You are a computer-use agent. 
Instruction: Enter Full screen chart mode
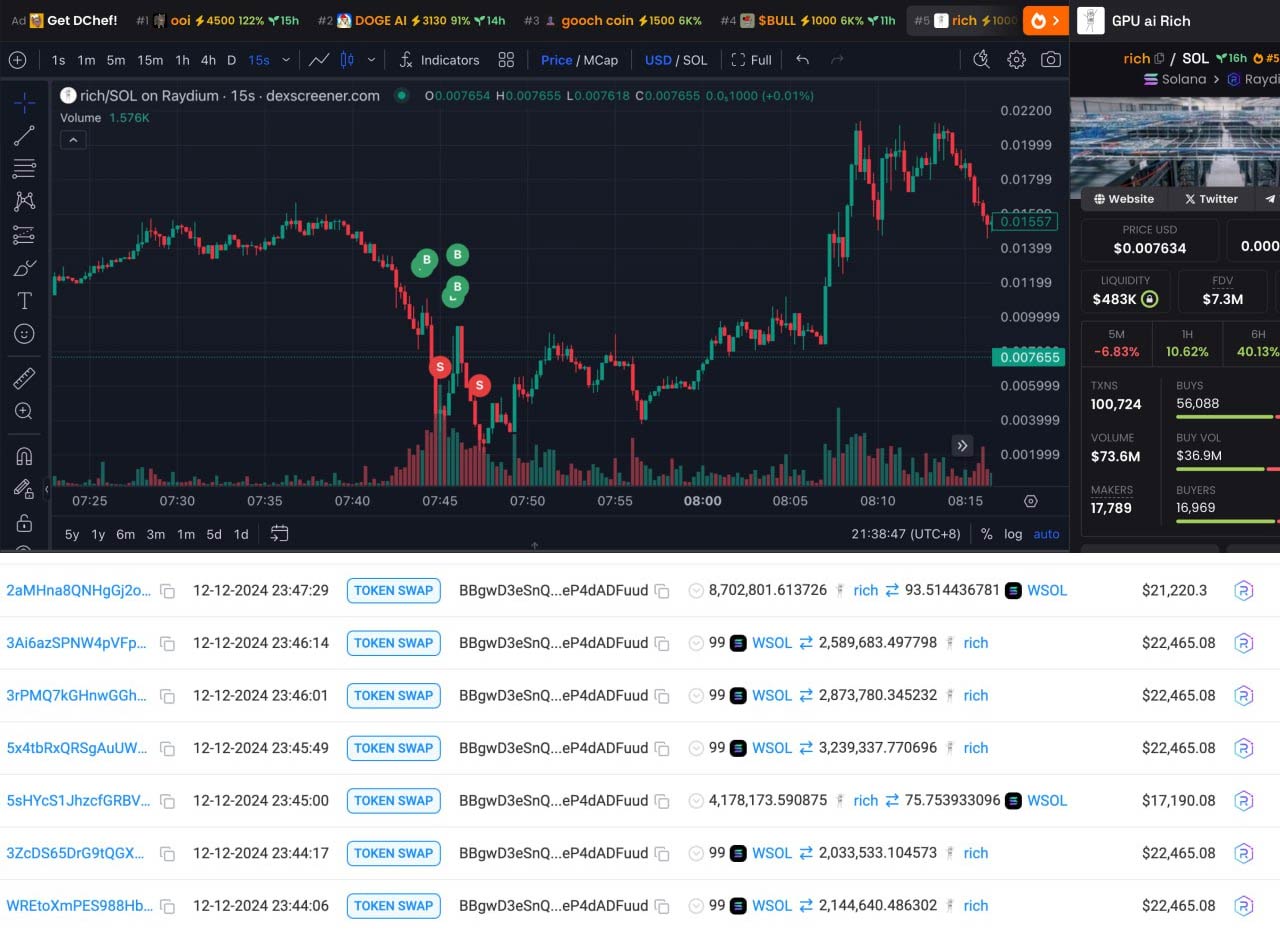pos(751,60)
